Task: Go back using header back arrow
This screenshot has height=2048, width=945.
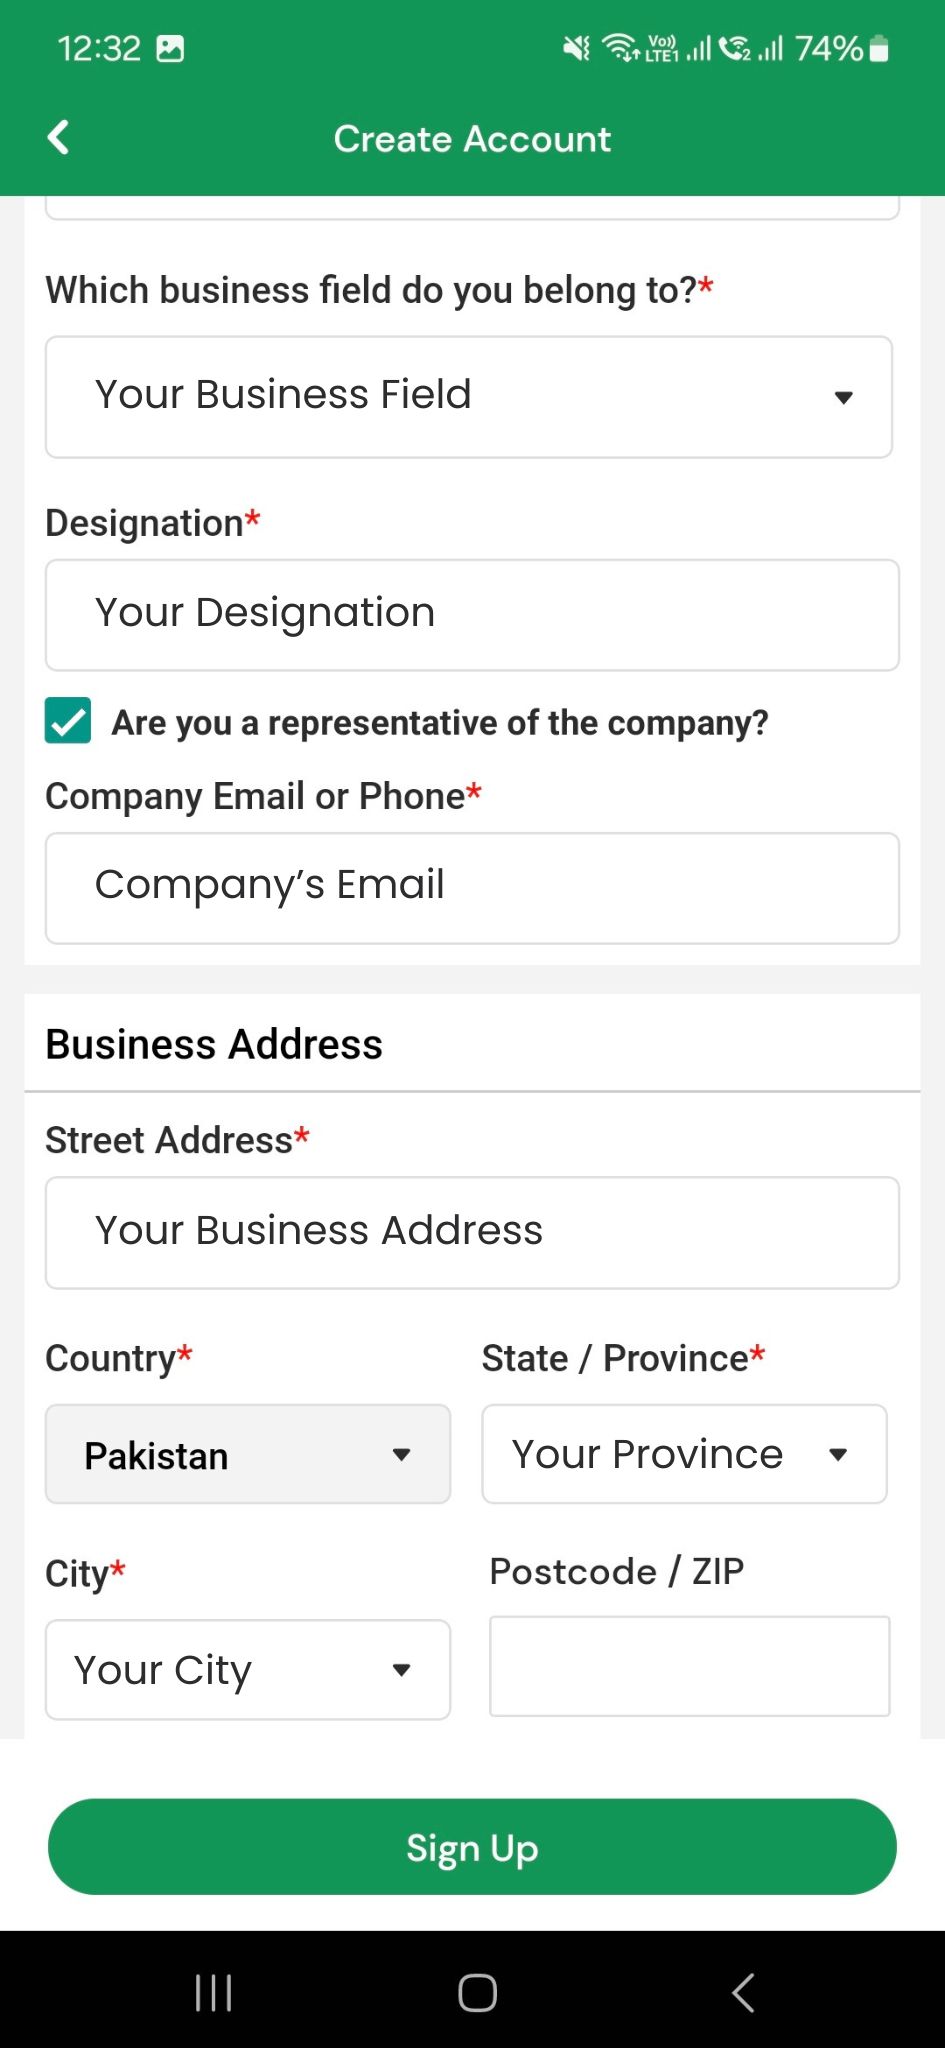Action: 59,138
